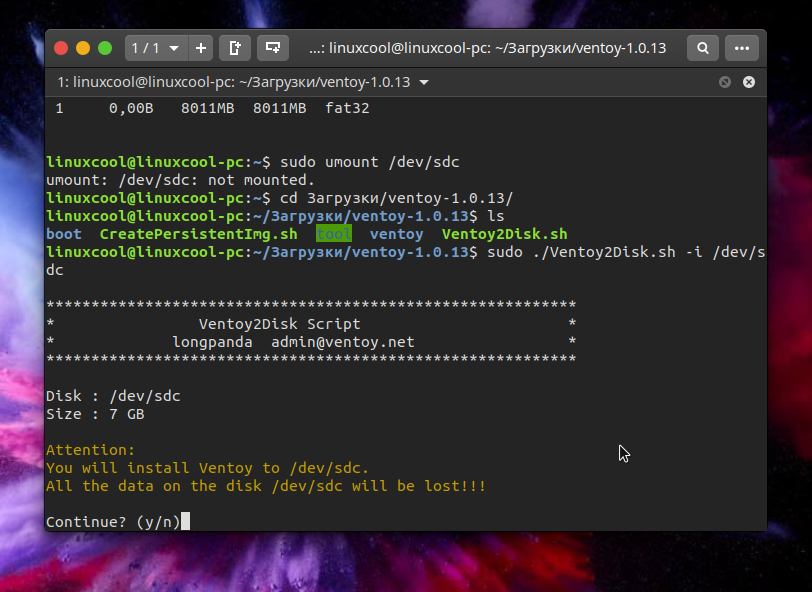Viewport: 812px width, 592px height.
Task: Minimize using the yellow window button
Action: pos(83,48)
